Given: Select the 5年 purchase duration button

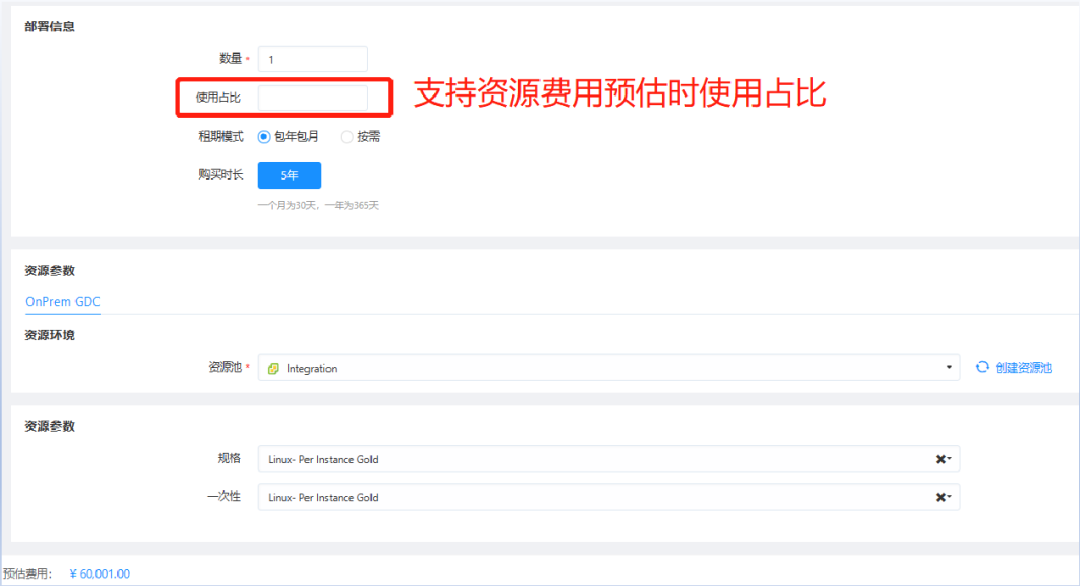Looking at the screenshot, I should (288, 175).
